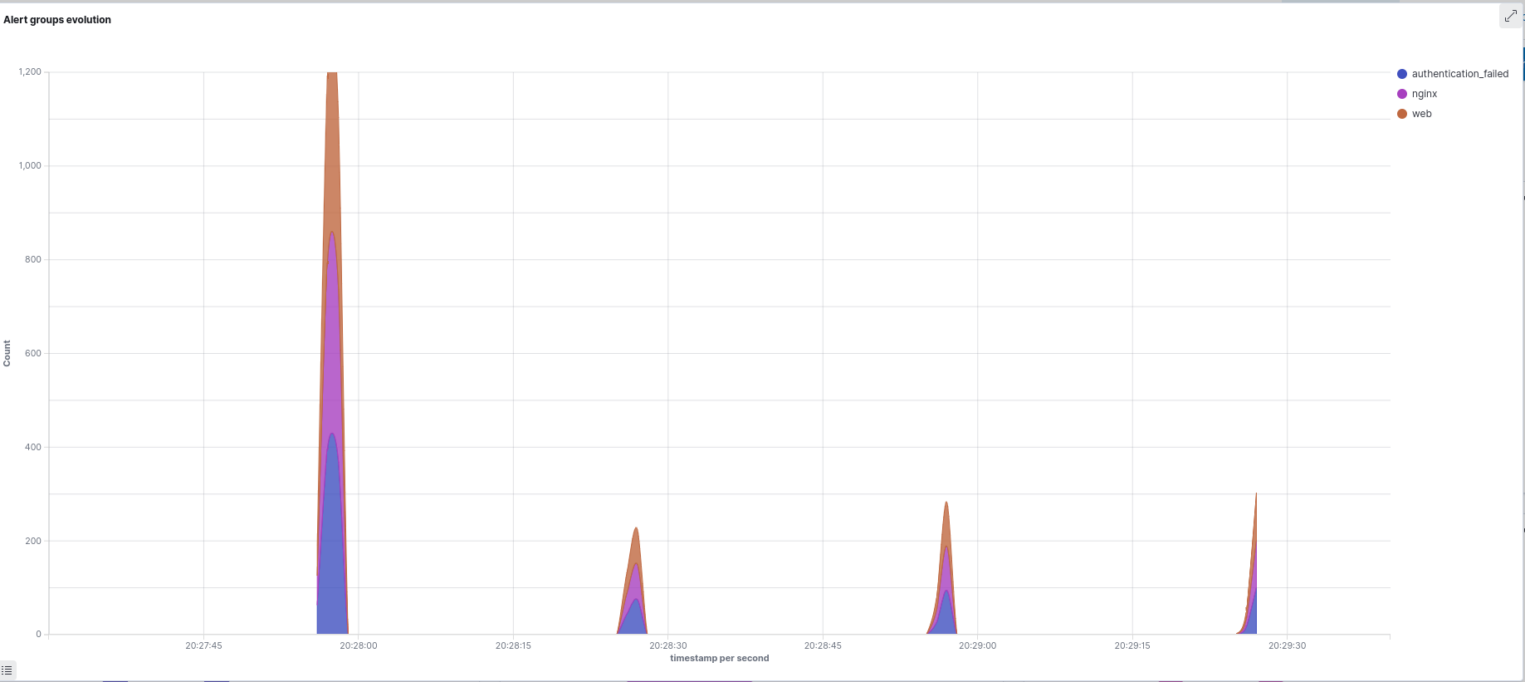Click the "Alert groups evolution" panel title
The height and width of the screenshot is (682, 1525).
click(57, 20)
